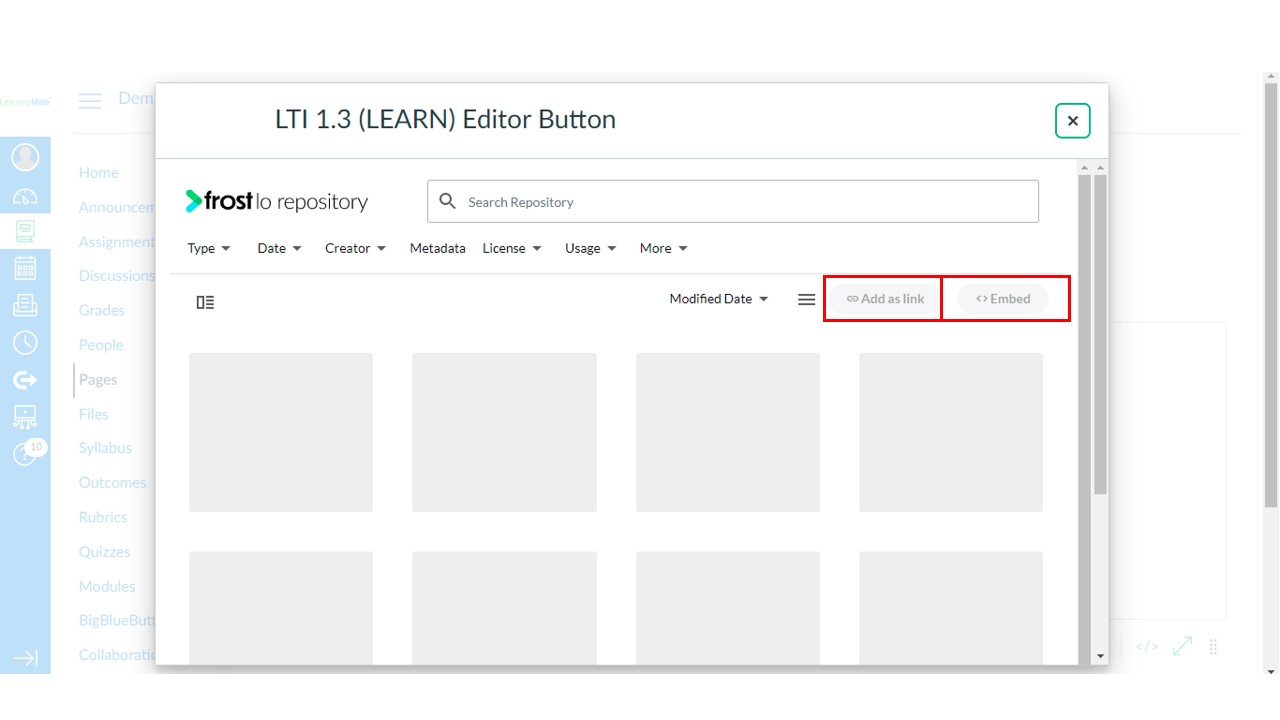The height and width of the screenshot is (720, 1280).
Task: Open the Inbox icon in sidebar
Action: pyautogui.click(x=25, y=305)
